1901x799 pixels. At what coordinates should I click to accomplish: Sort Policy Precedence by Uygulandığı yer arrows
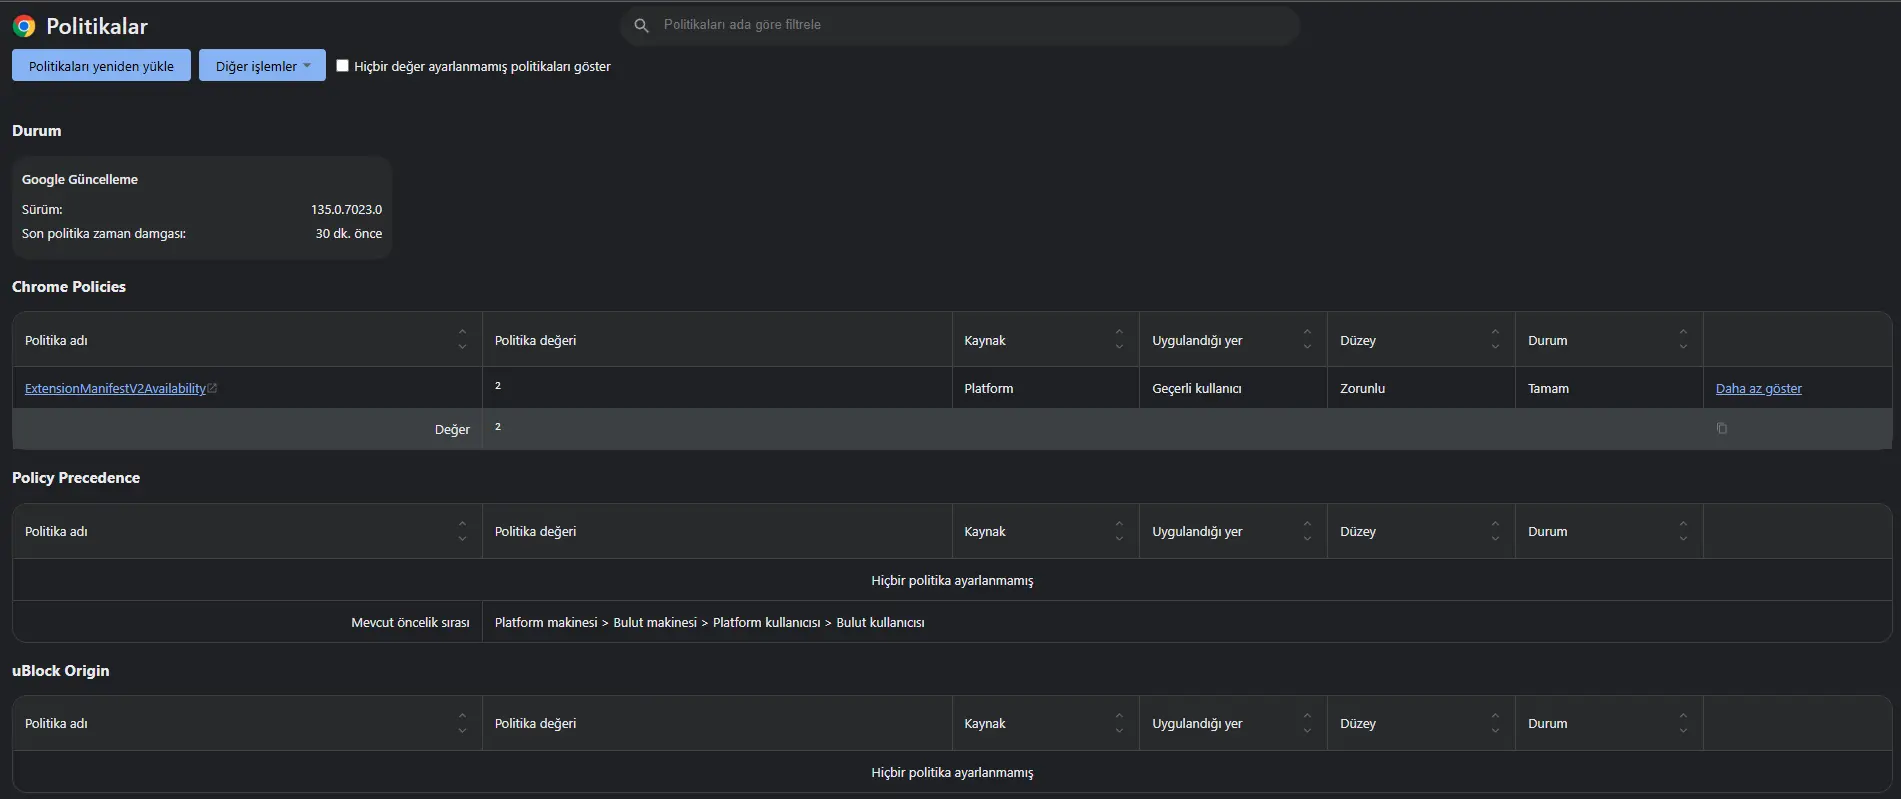1307,531
